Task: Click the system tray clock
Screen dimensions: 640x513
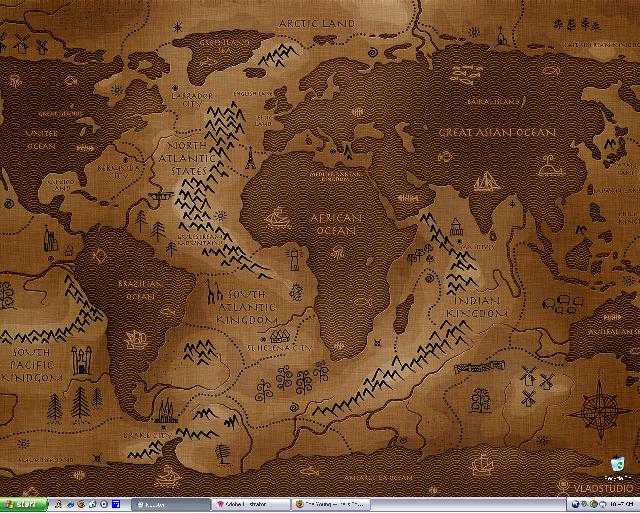Action: (622, 504)
